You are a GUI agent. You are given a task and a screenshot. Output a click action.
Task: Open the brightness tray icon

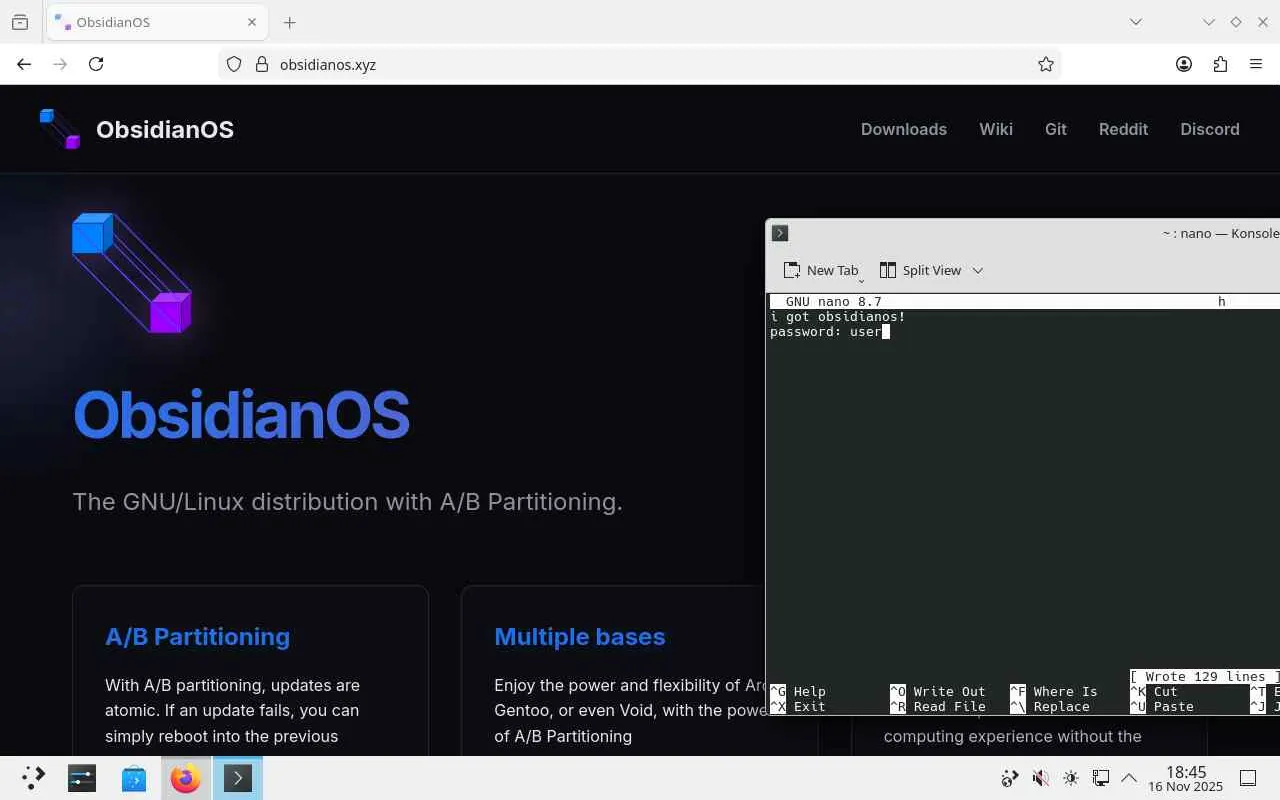(x=1071, y=778)
